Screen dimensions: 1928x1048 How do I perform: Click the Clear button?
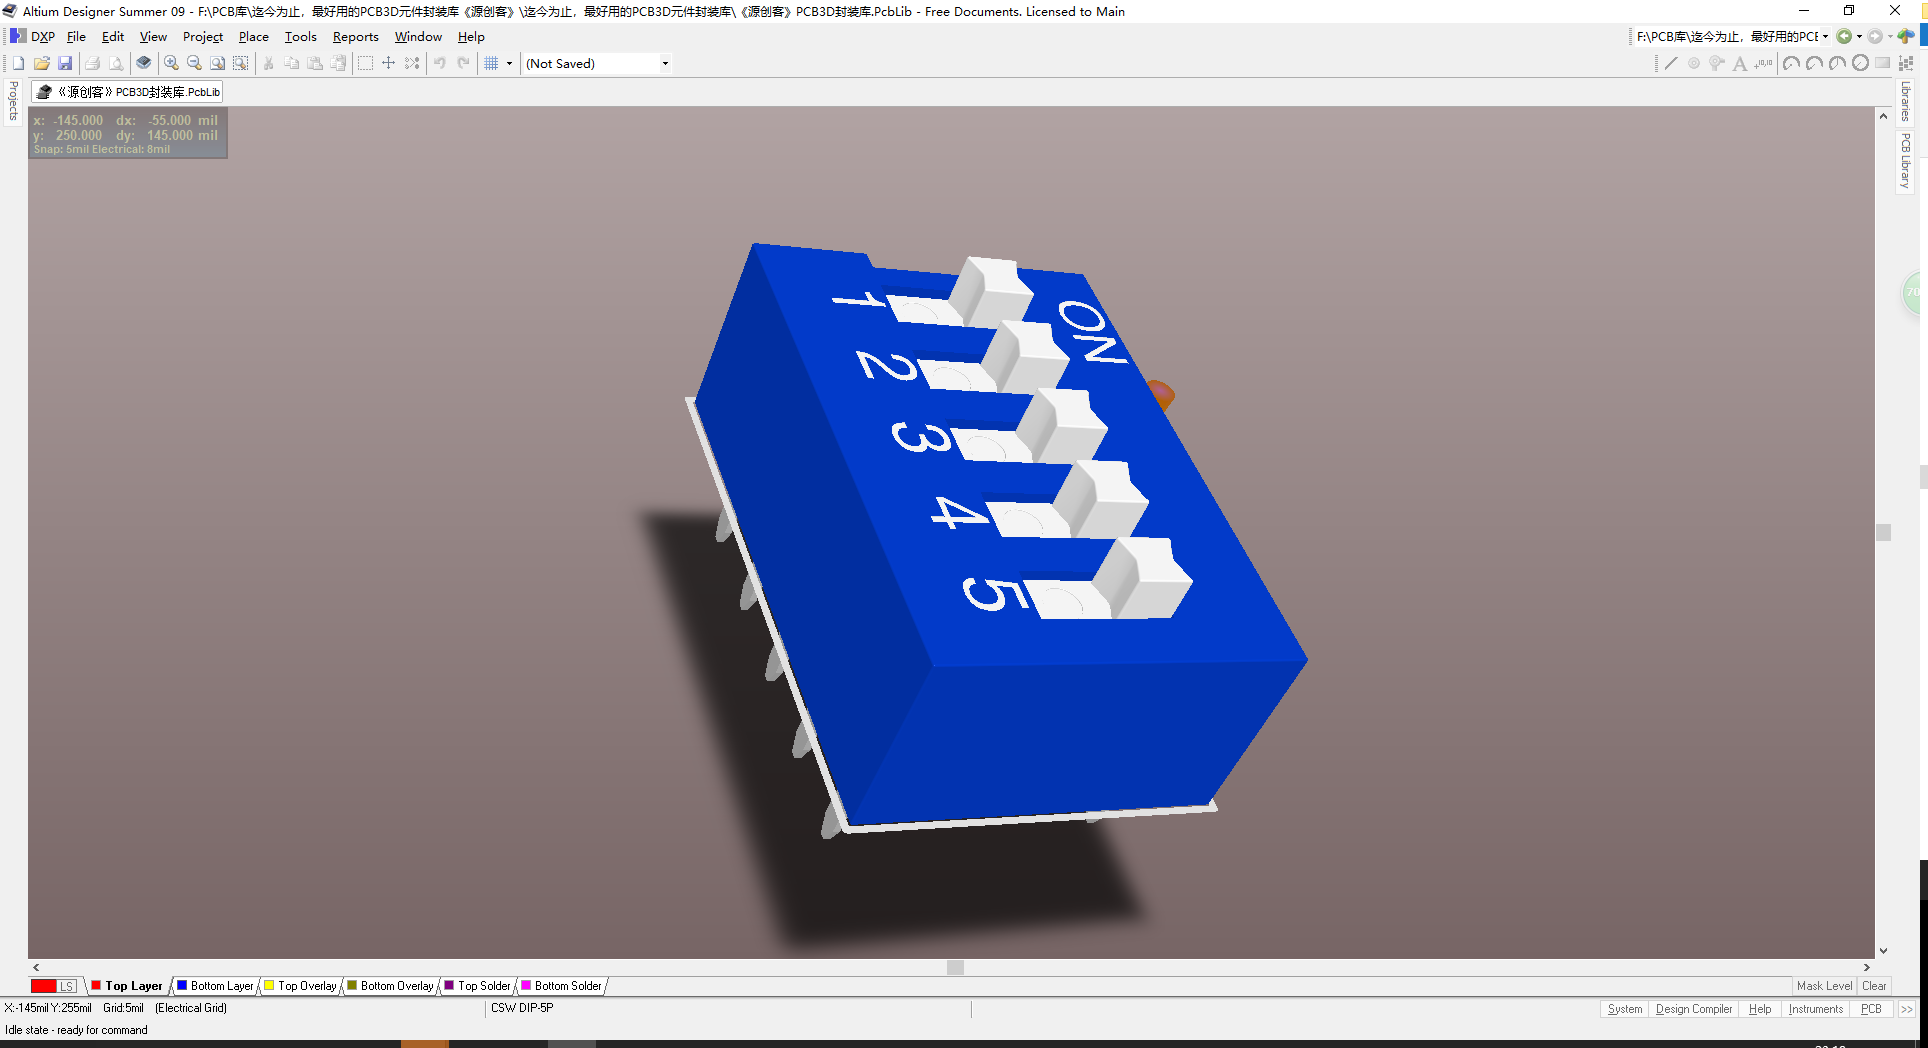1874,986
